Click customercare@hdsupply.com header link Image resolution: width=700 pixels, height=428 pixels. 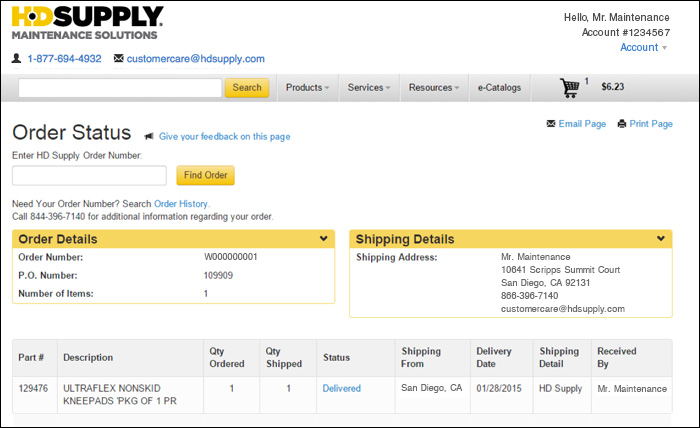[196, 58]
